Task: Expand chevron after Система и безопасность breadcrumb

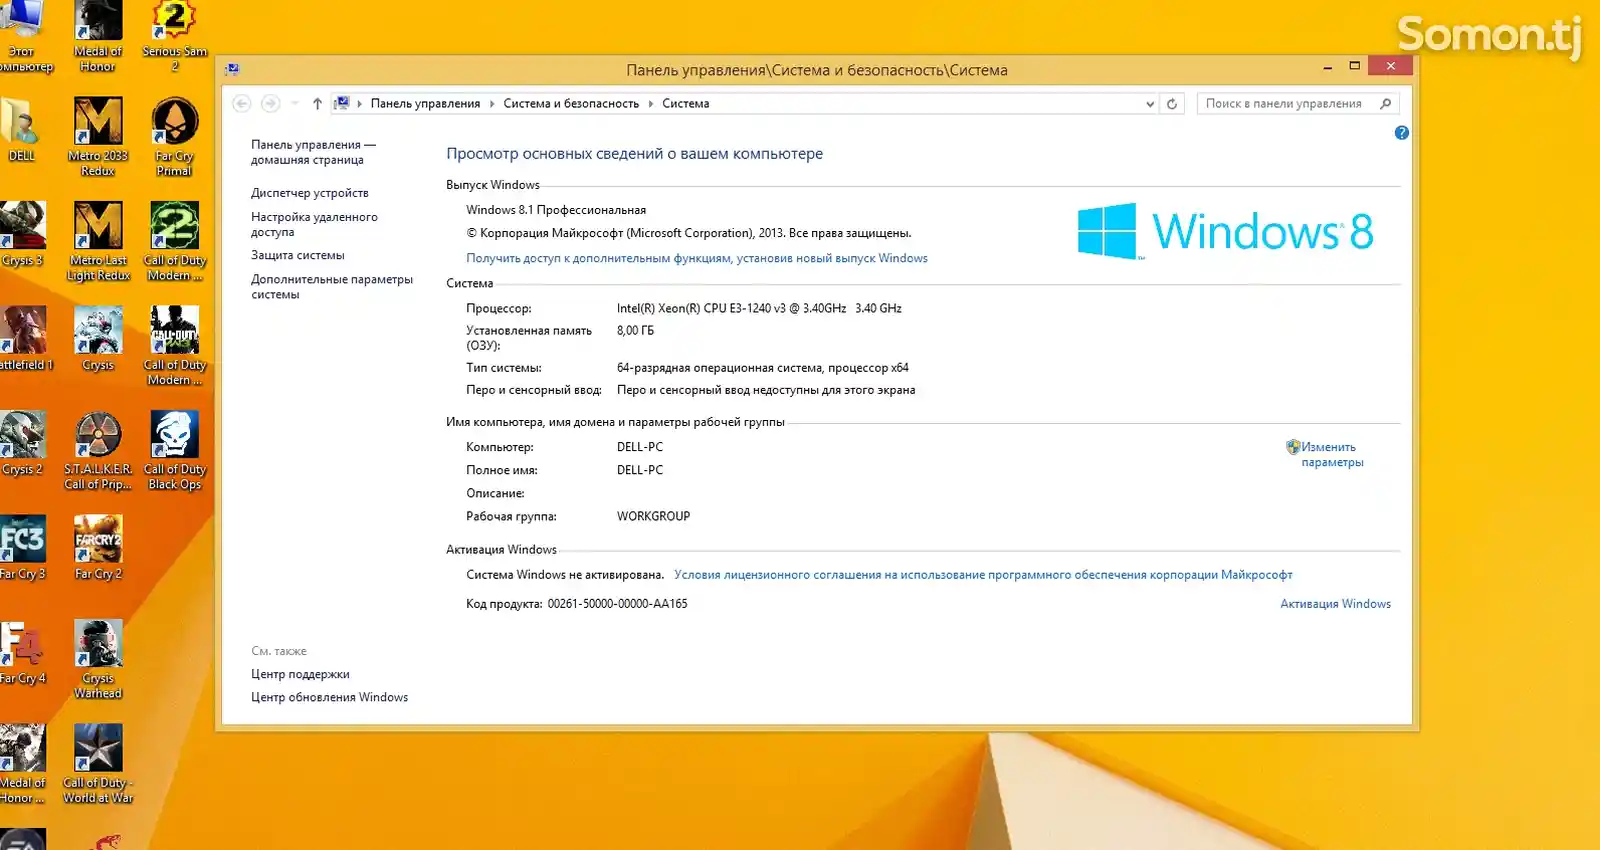Action: (x=651, y=104)
